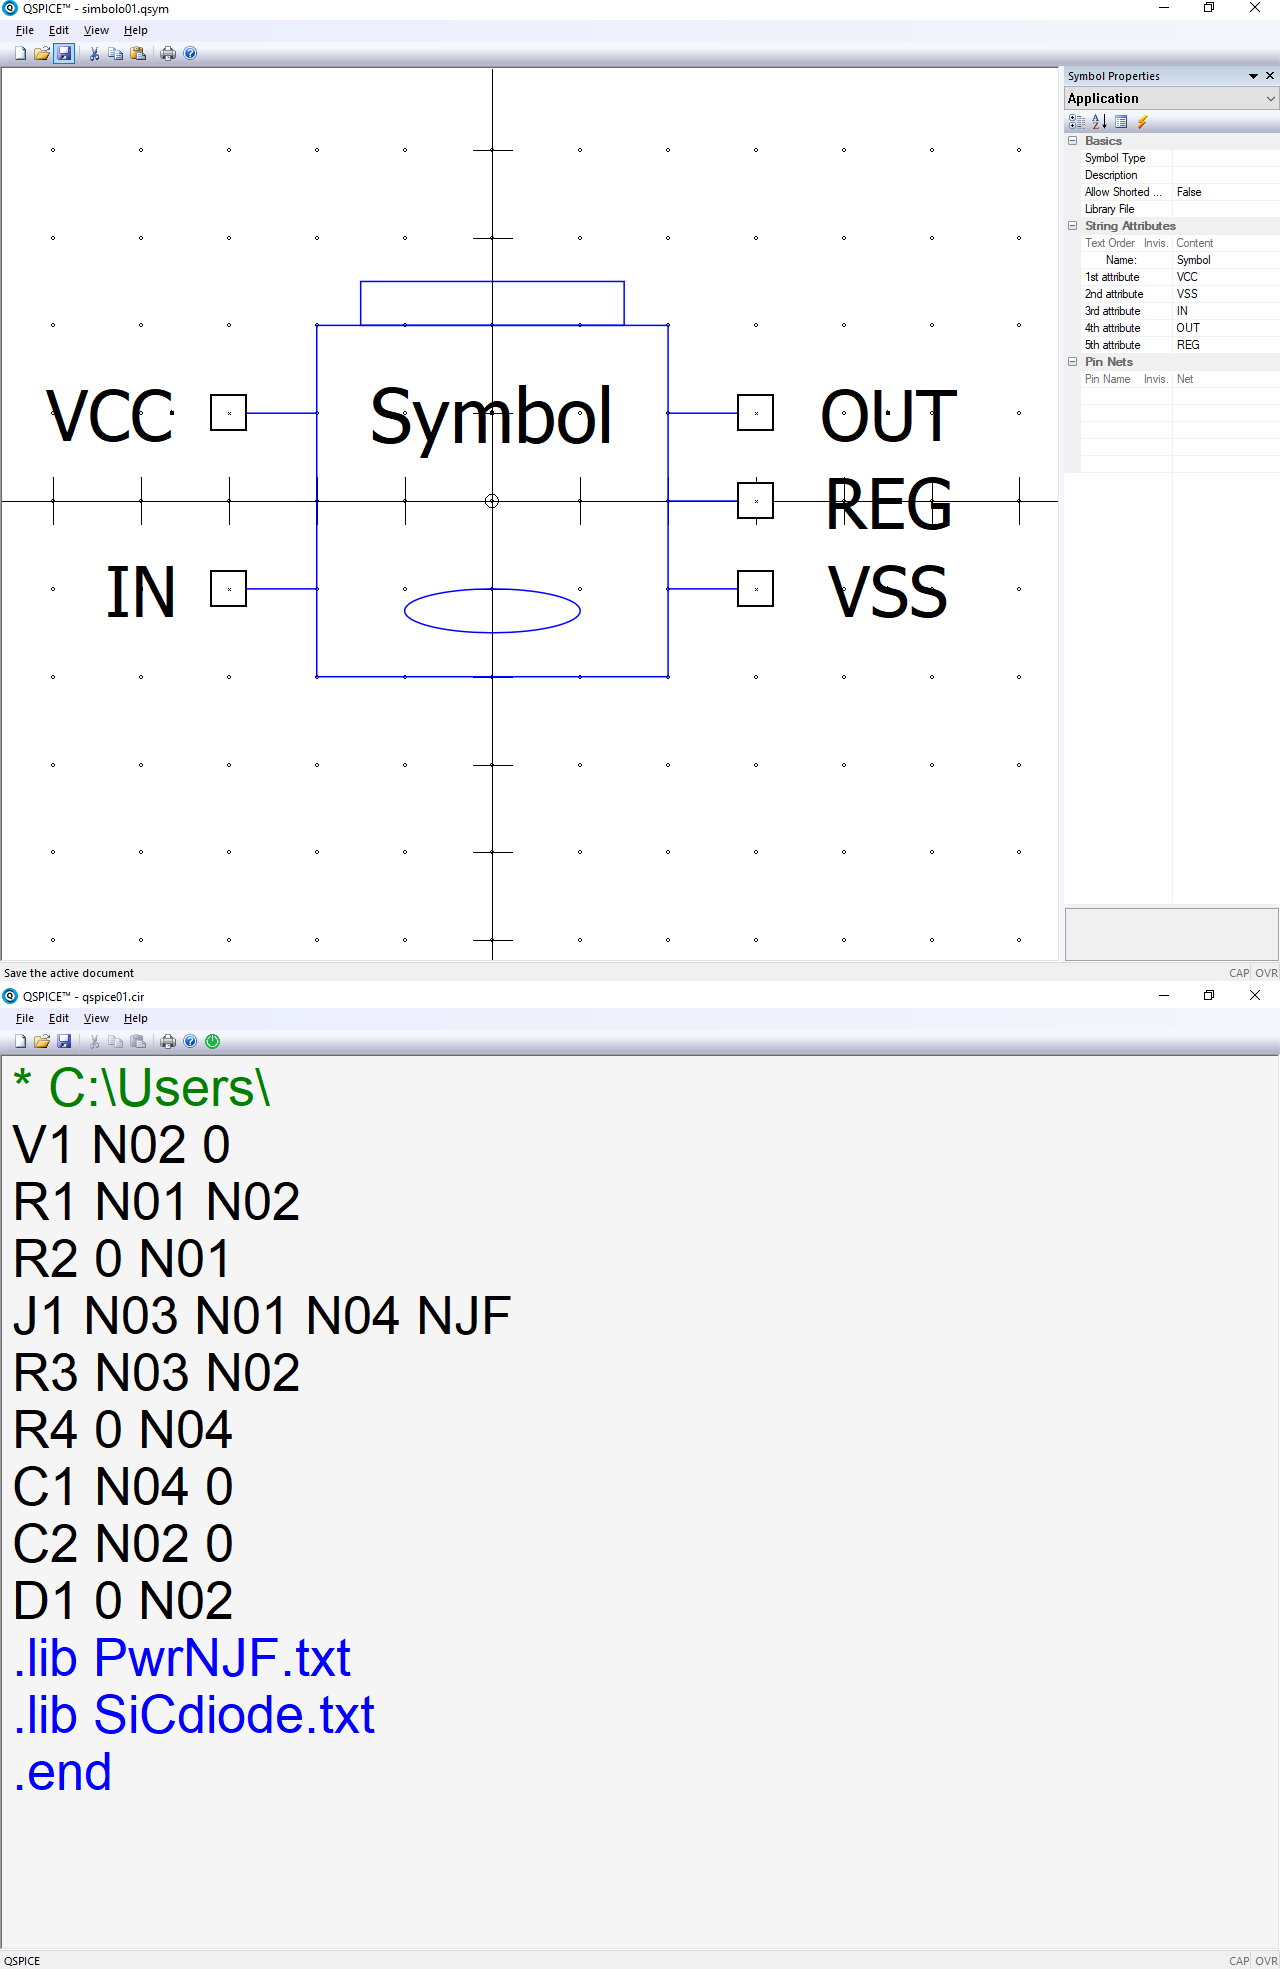Open File menu in qspice01.cir window
The image size is (1280, 1969).
click(x=25, y=1018)
